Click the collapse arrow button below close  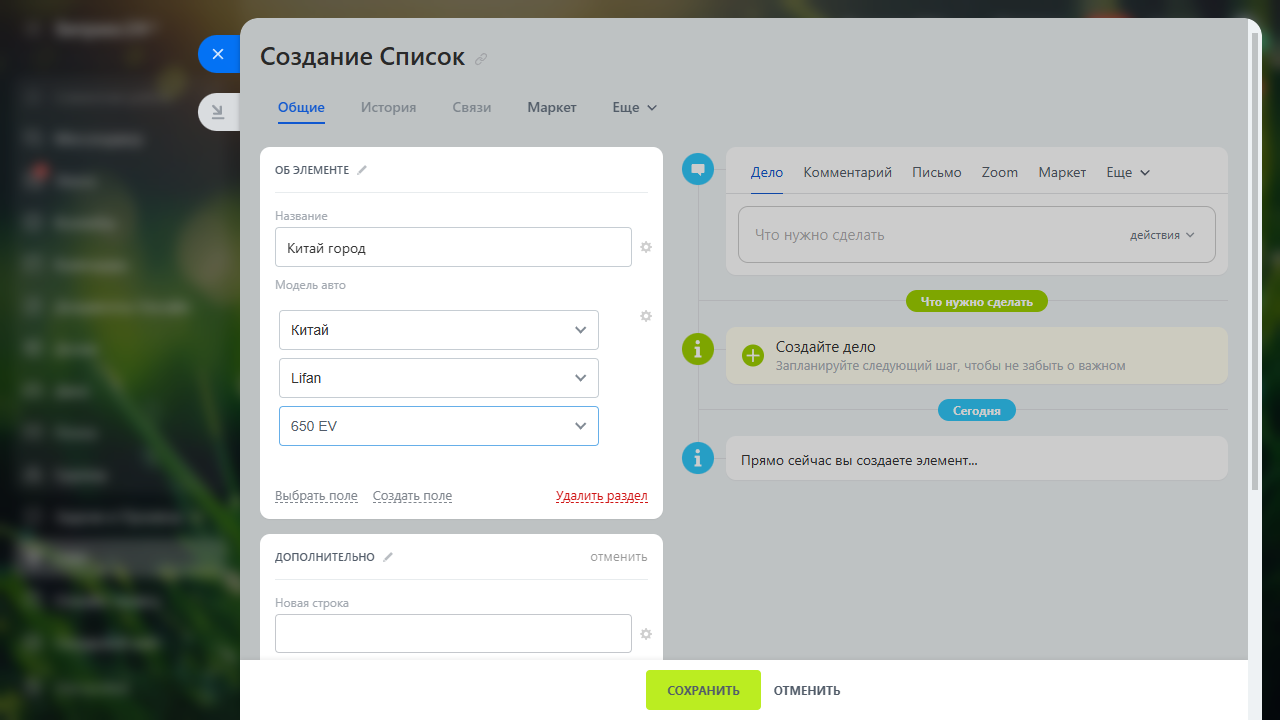(x=218, y=112)
